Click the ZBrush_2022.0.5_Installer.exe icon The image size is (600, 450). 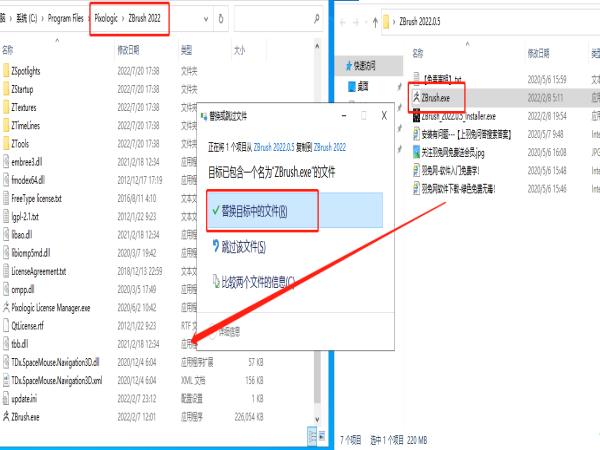(416, 116)
